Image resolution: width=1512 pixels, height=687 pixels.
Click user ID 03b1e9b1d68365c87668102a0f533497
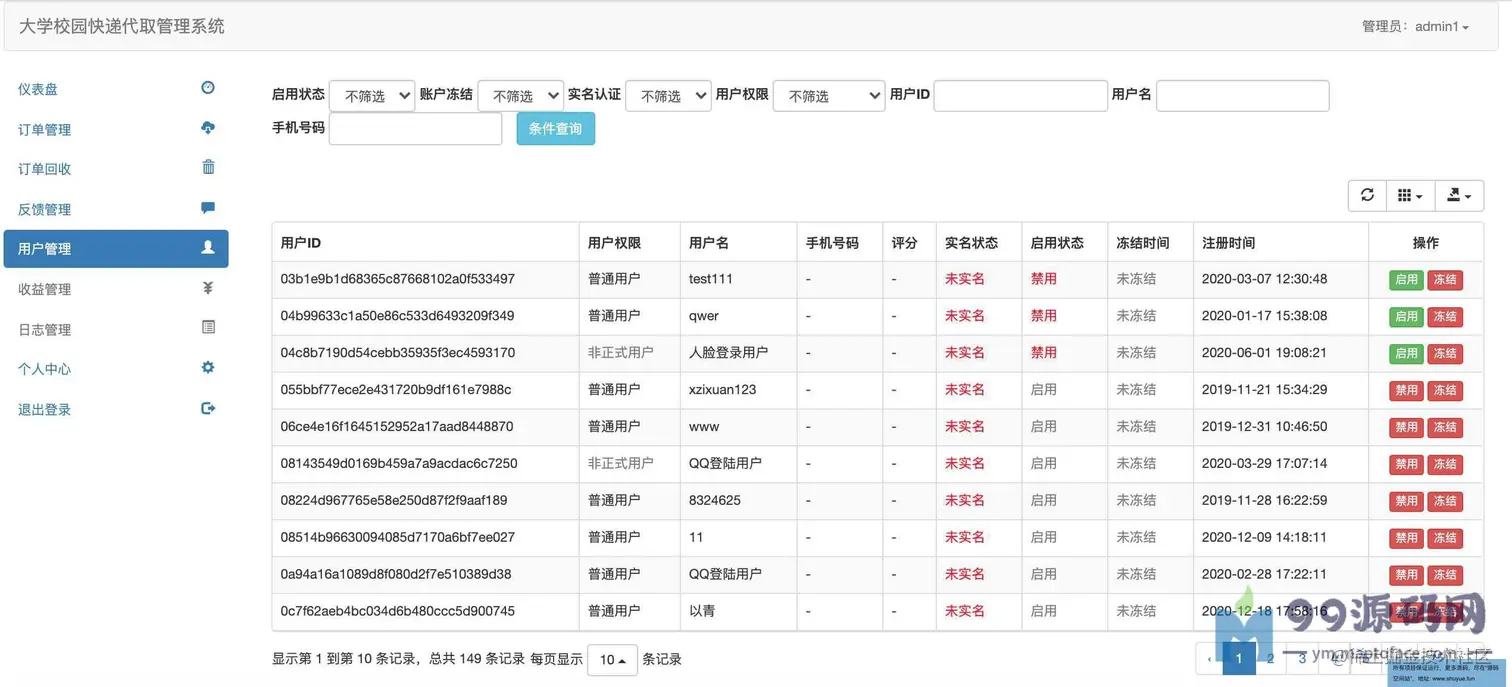(x=398, y=279)
